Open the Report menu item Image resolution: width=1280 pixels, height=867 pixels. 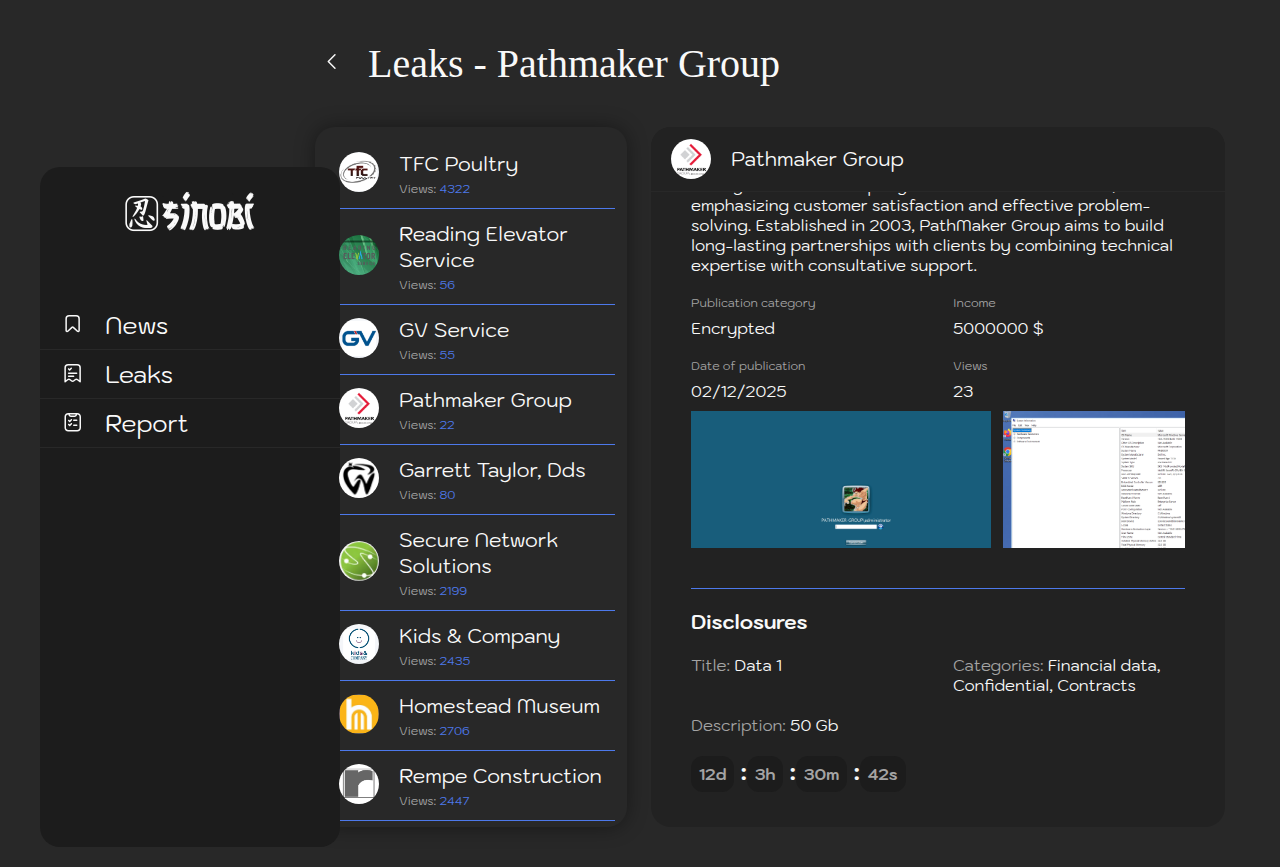[146, 424]
